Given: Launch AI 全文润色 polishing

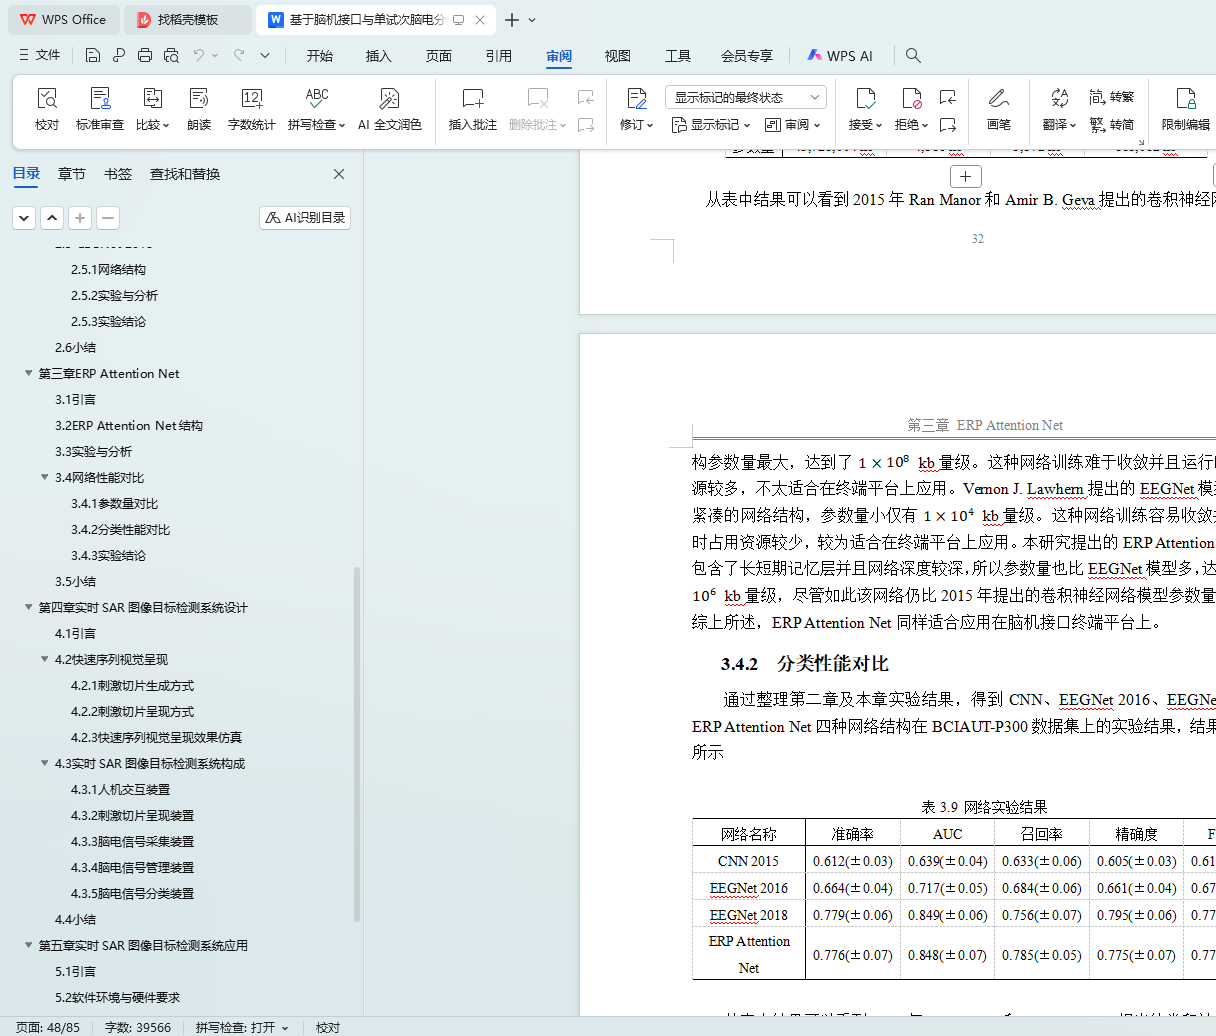Looking at the screenshot, I should [x=389, y=109].
